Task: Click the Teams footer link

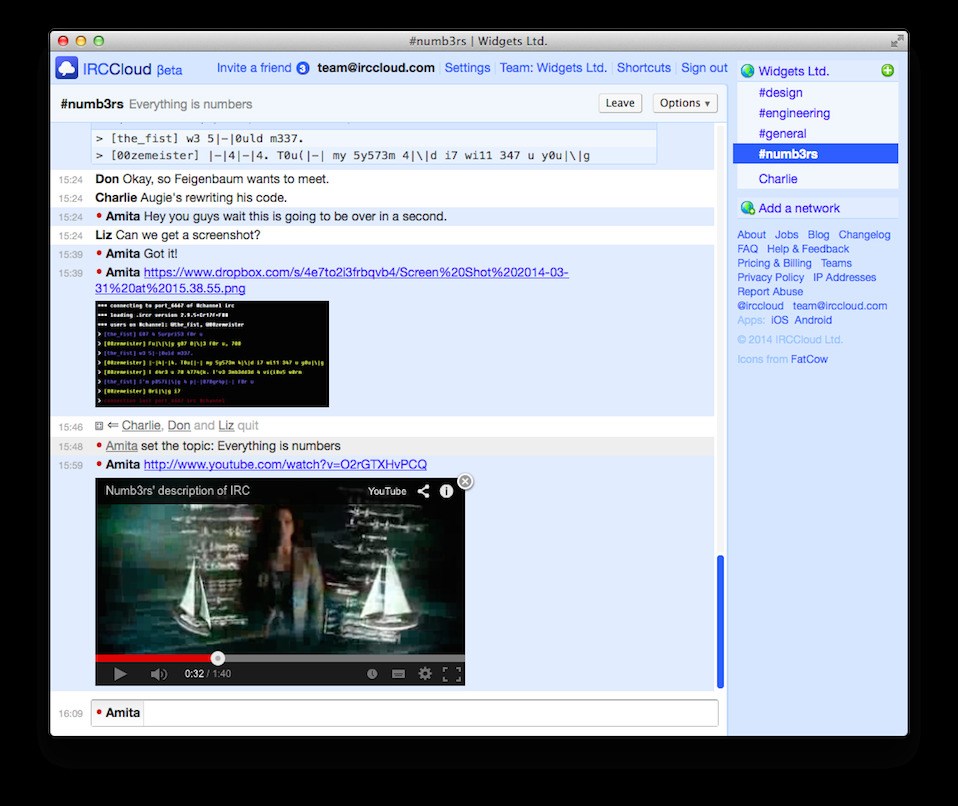Action: click(x=836, y=263)
